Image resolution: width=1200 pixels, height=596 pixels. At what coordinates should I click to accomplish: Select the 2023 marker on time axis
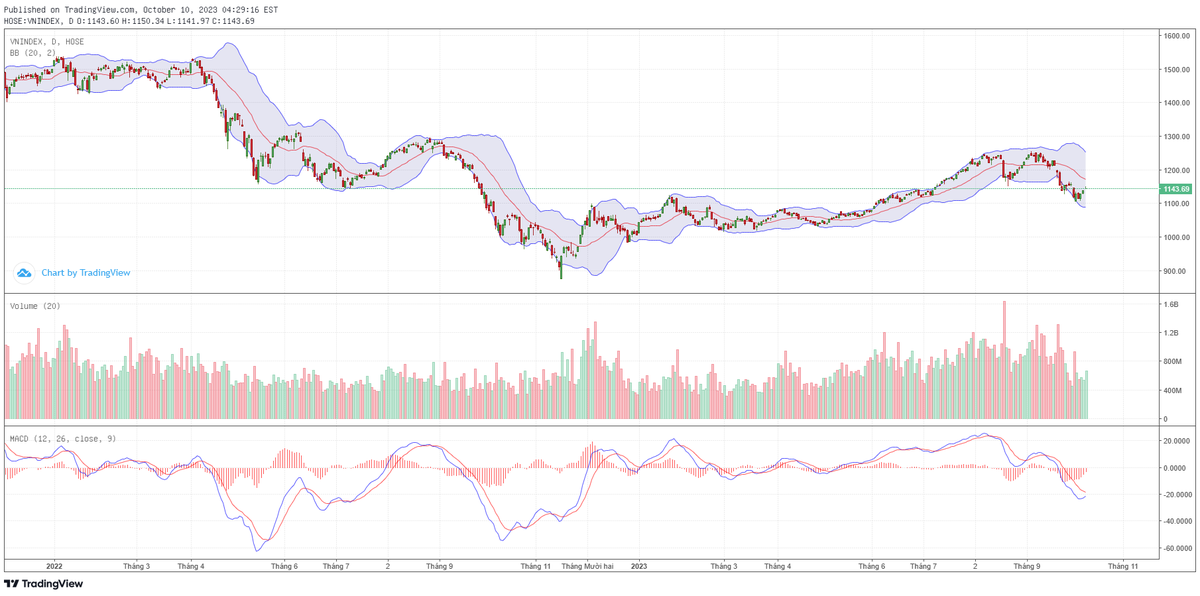tap(640, 566)
